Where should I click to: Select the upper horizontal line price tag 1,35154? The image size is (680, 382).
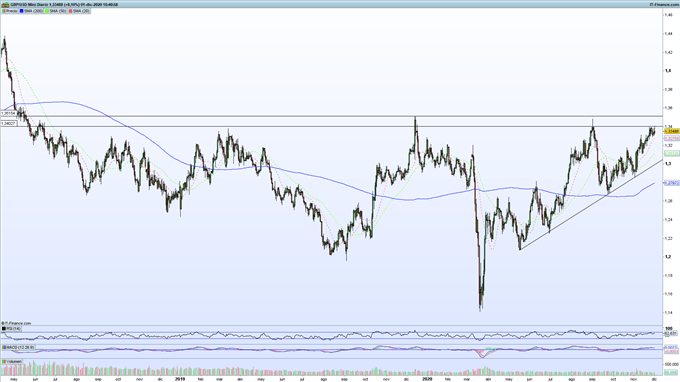click(x=8, y=113)
